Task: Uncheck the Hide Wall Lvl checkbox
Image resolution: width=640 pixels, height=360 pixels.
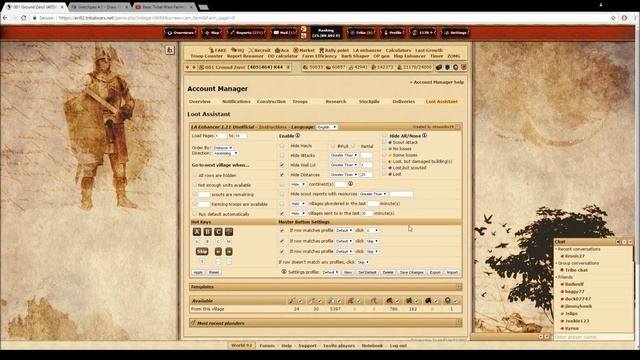Action: pyautogui.click(x=282, y=165)
